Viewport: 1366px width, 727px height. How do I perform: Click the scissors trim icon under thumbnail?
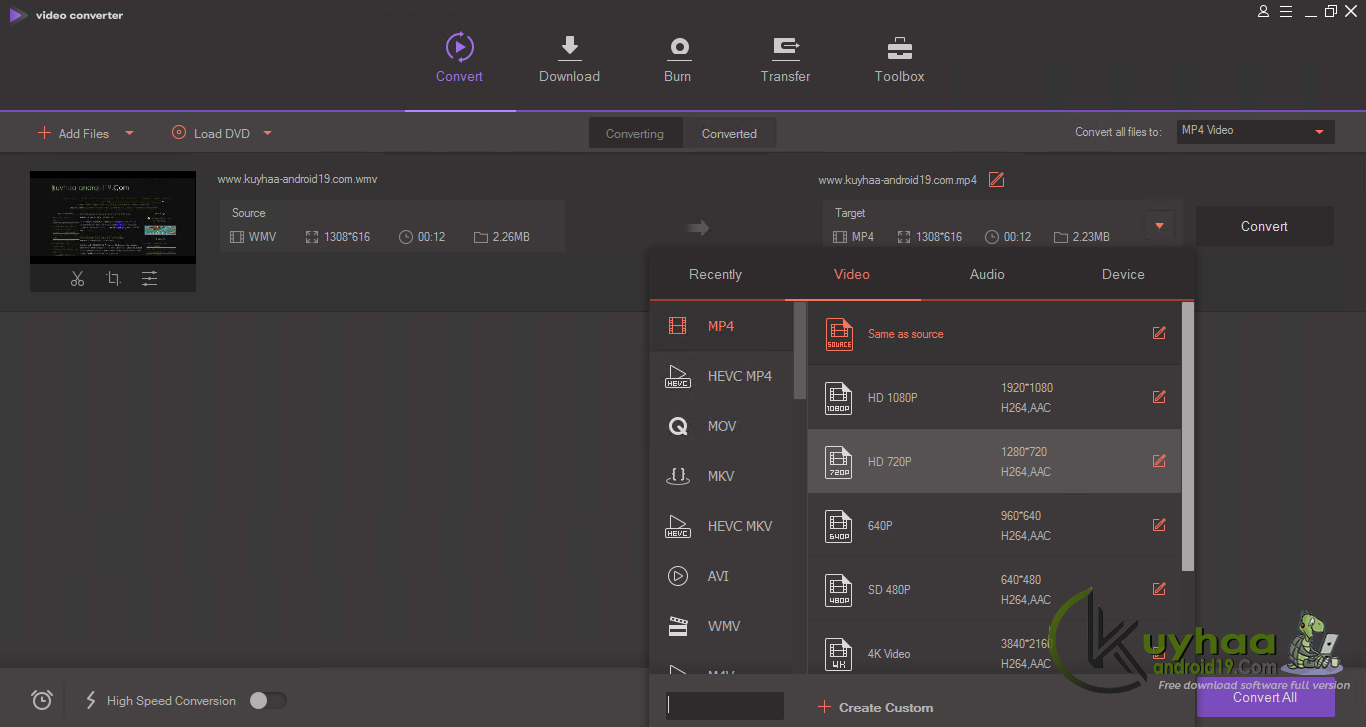pyautogui.click(x=77, y=279)
